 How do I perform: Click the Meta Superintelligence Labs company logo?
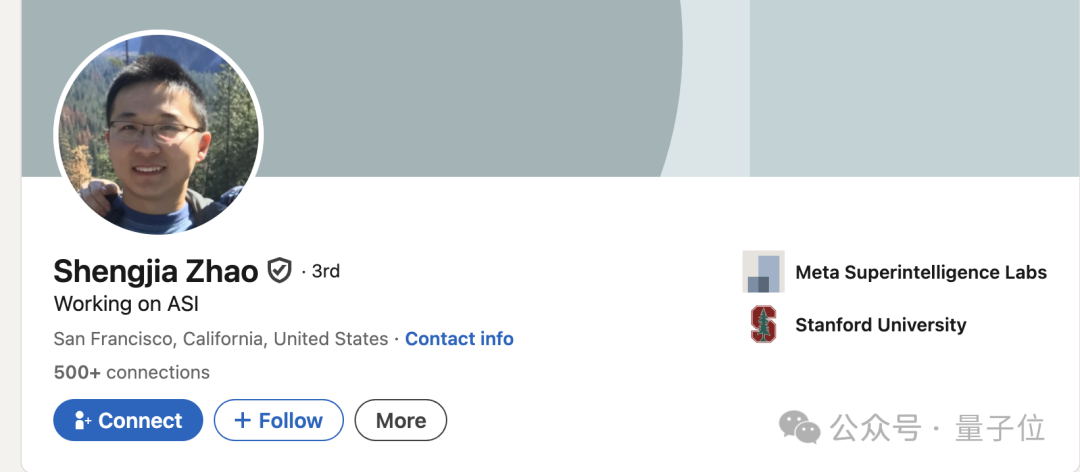coord(763,271)
